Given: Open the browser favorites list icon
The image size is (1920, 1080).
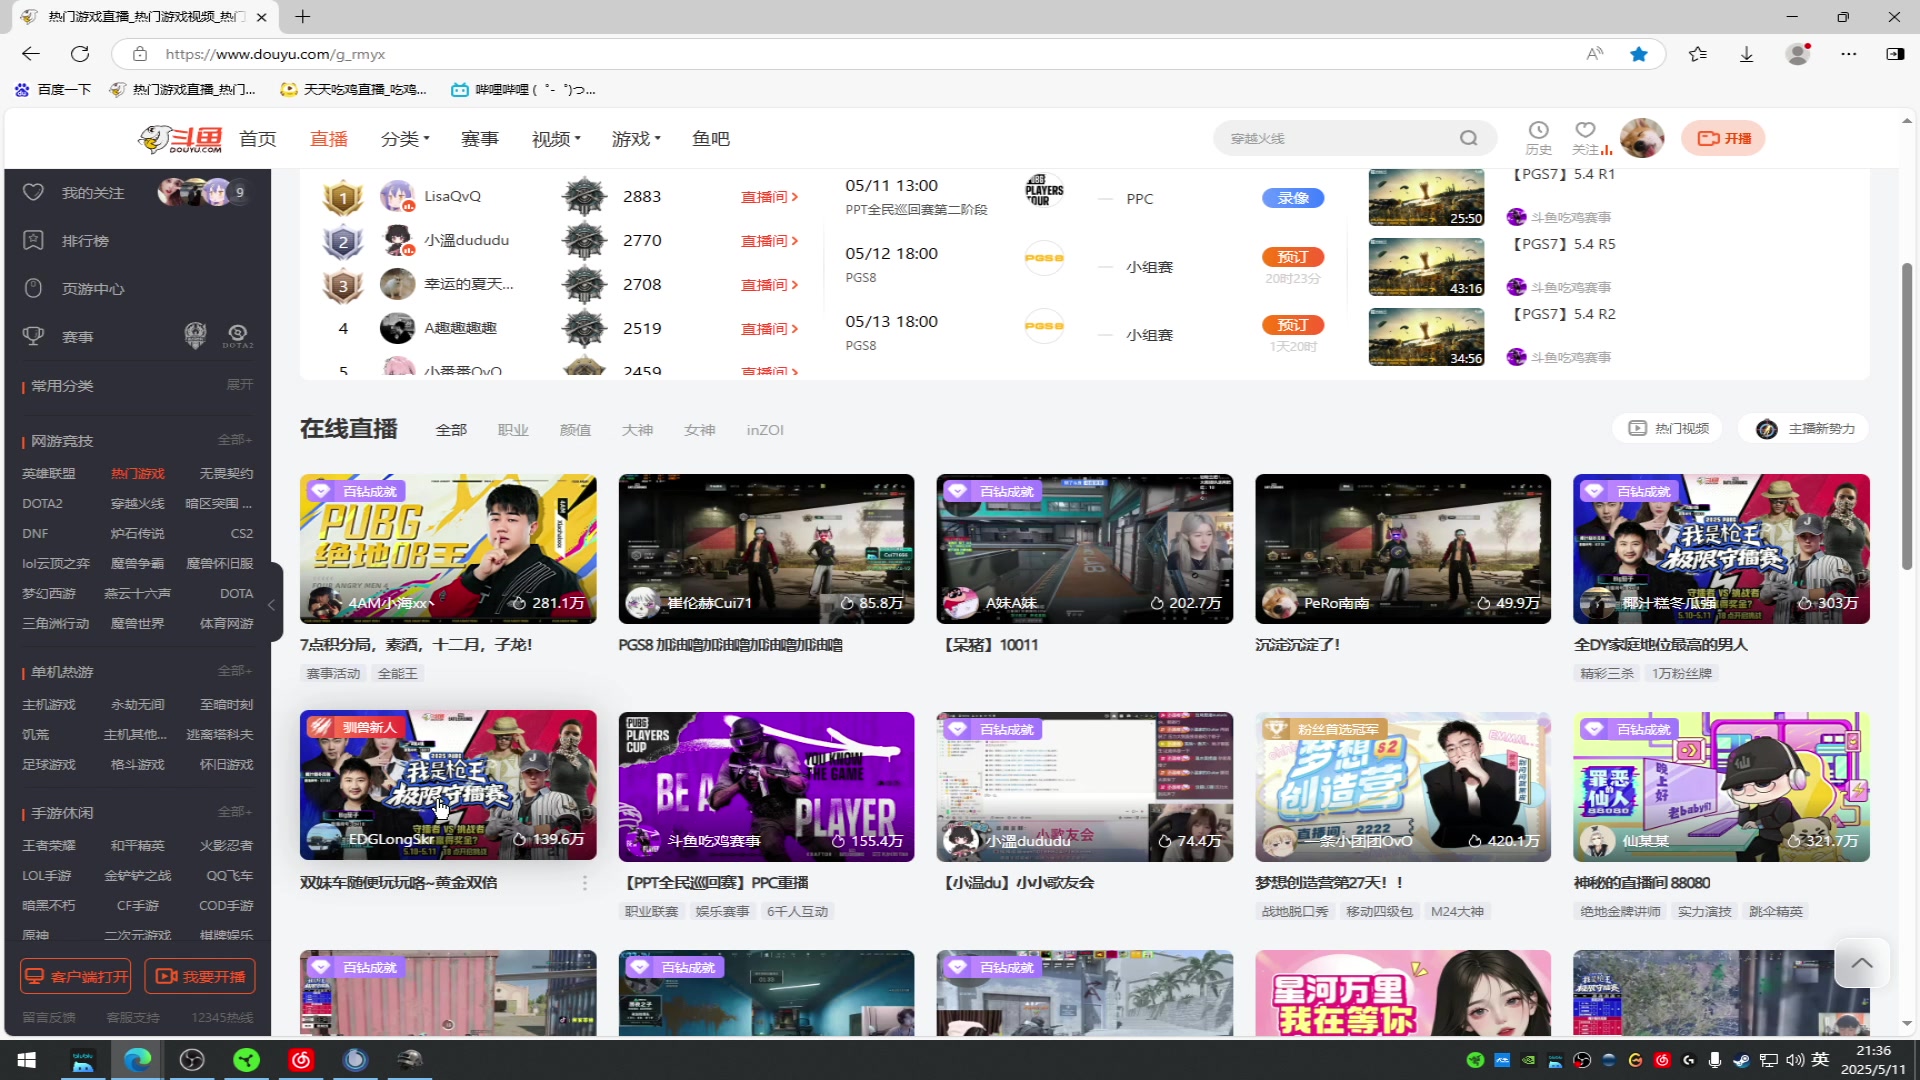Looking at the screenshot, I should point(1697,54).
